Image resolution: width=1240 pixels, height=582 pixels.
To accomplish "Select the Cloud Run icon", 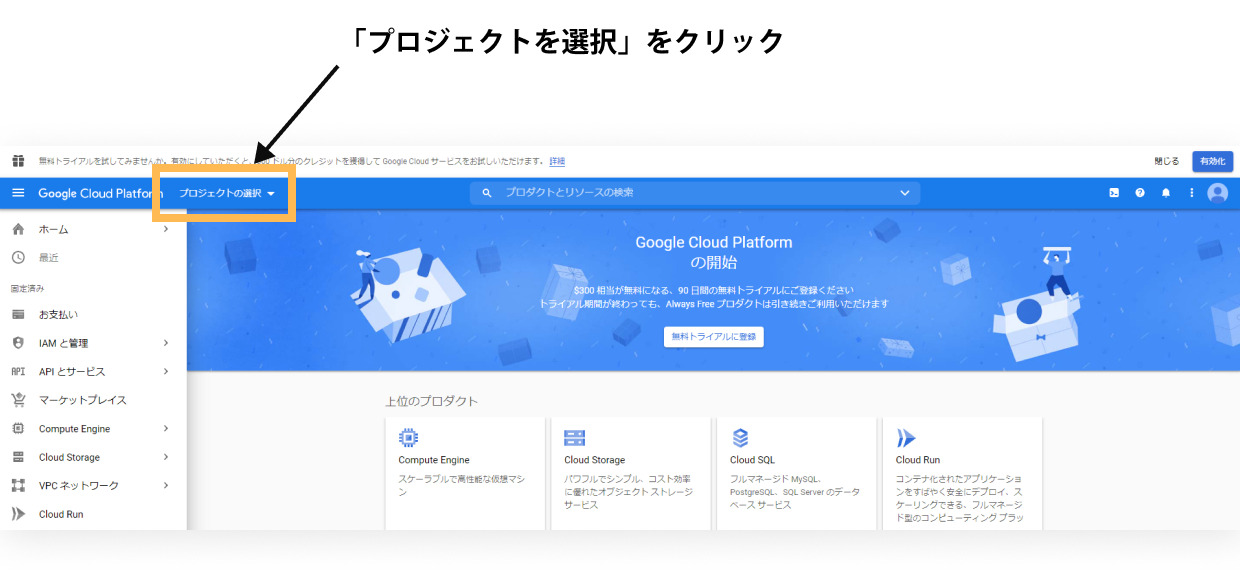I will coord(905,437).
